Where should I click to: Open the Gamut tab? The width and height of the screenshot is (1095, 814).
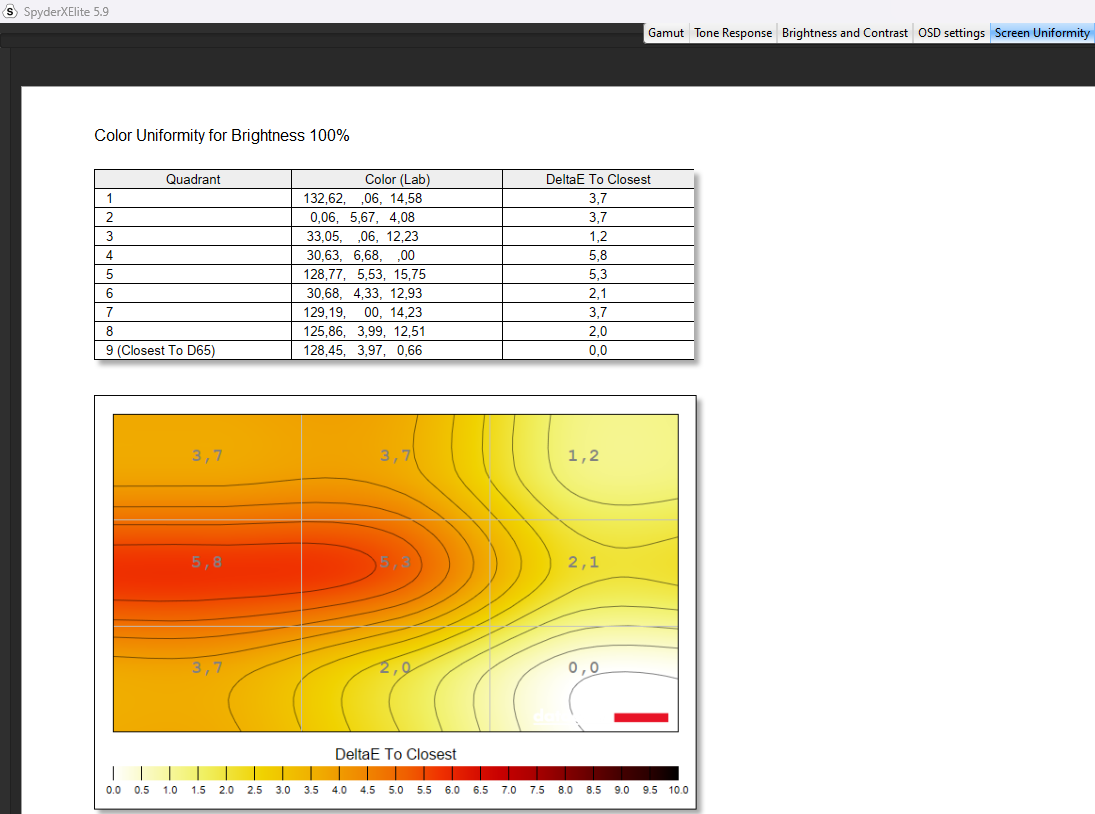point(666,33)
